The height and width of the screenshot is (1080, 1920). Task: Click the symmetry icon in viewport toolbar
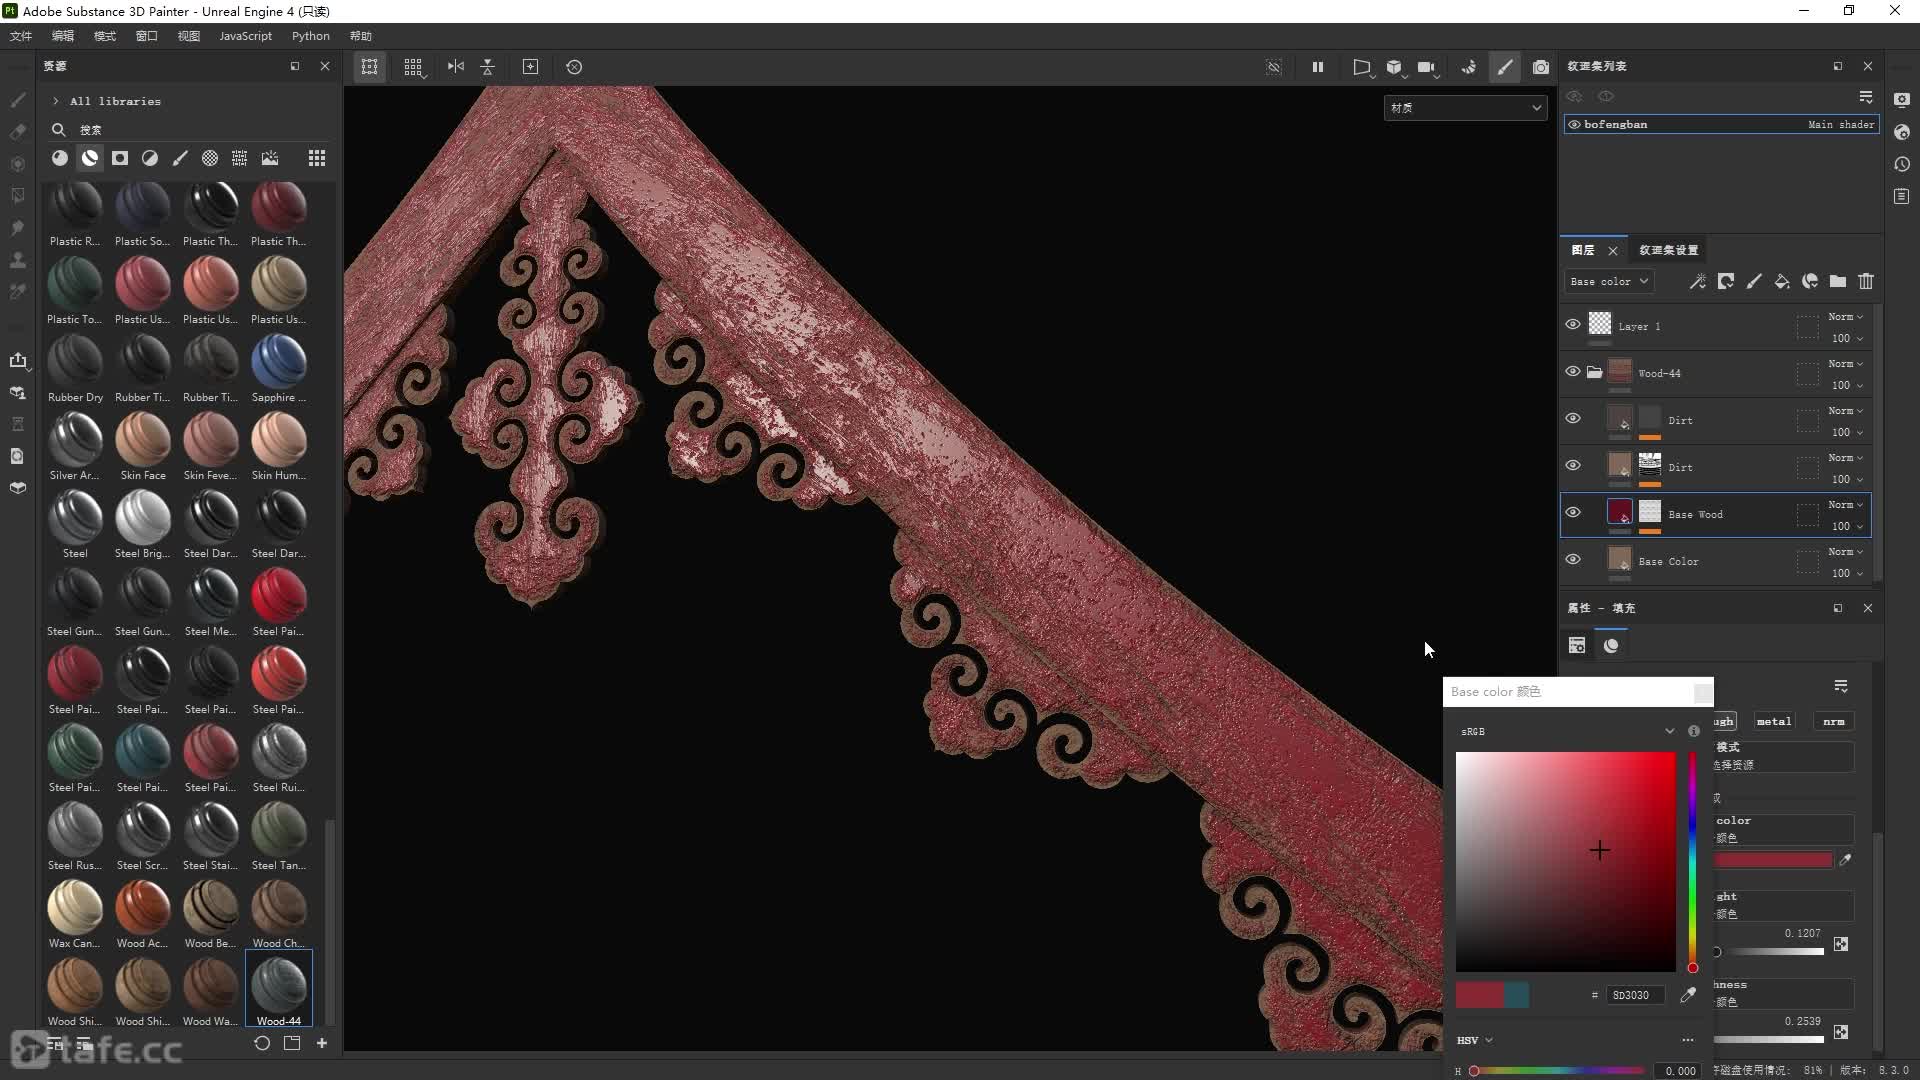tap(456, 67)
